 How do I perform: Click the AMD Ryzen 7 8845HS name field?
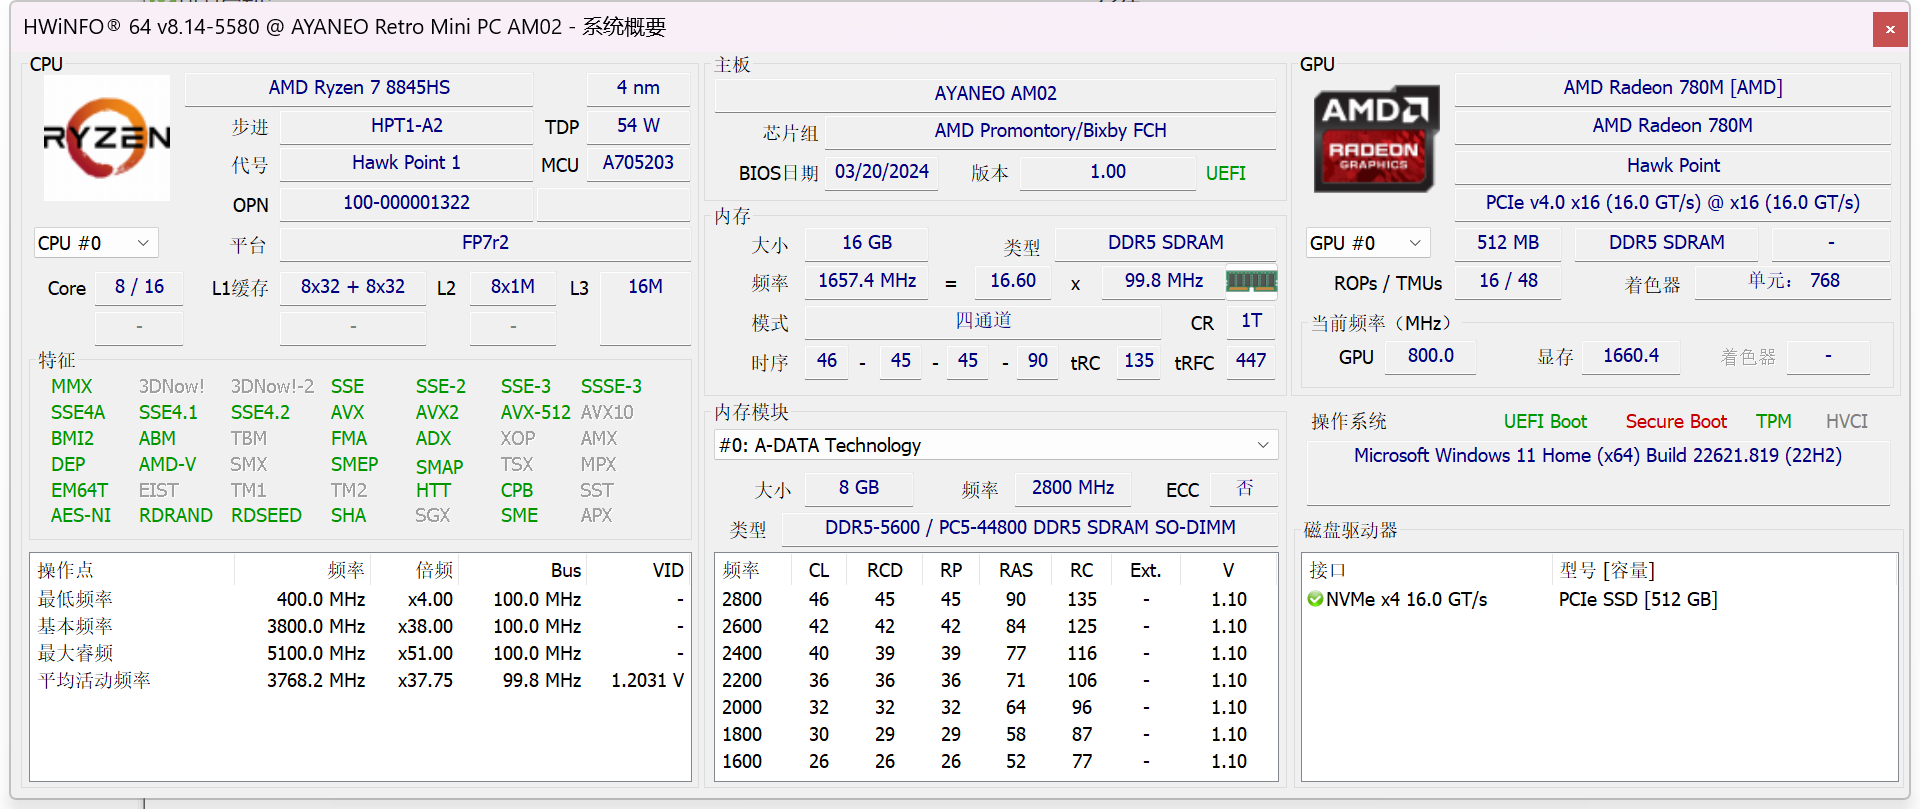click(359, 88)
